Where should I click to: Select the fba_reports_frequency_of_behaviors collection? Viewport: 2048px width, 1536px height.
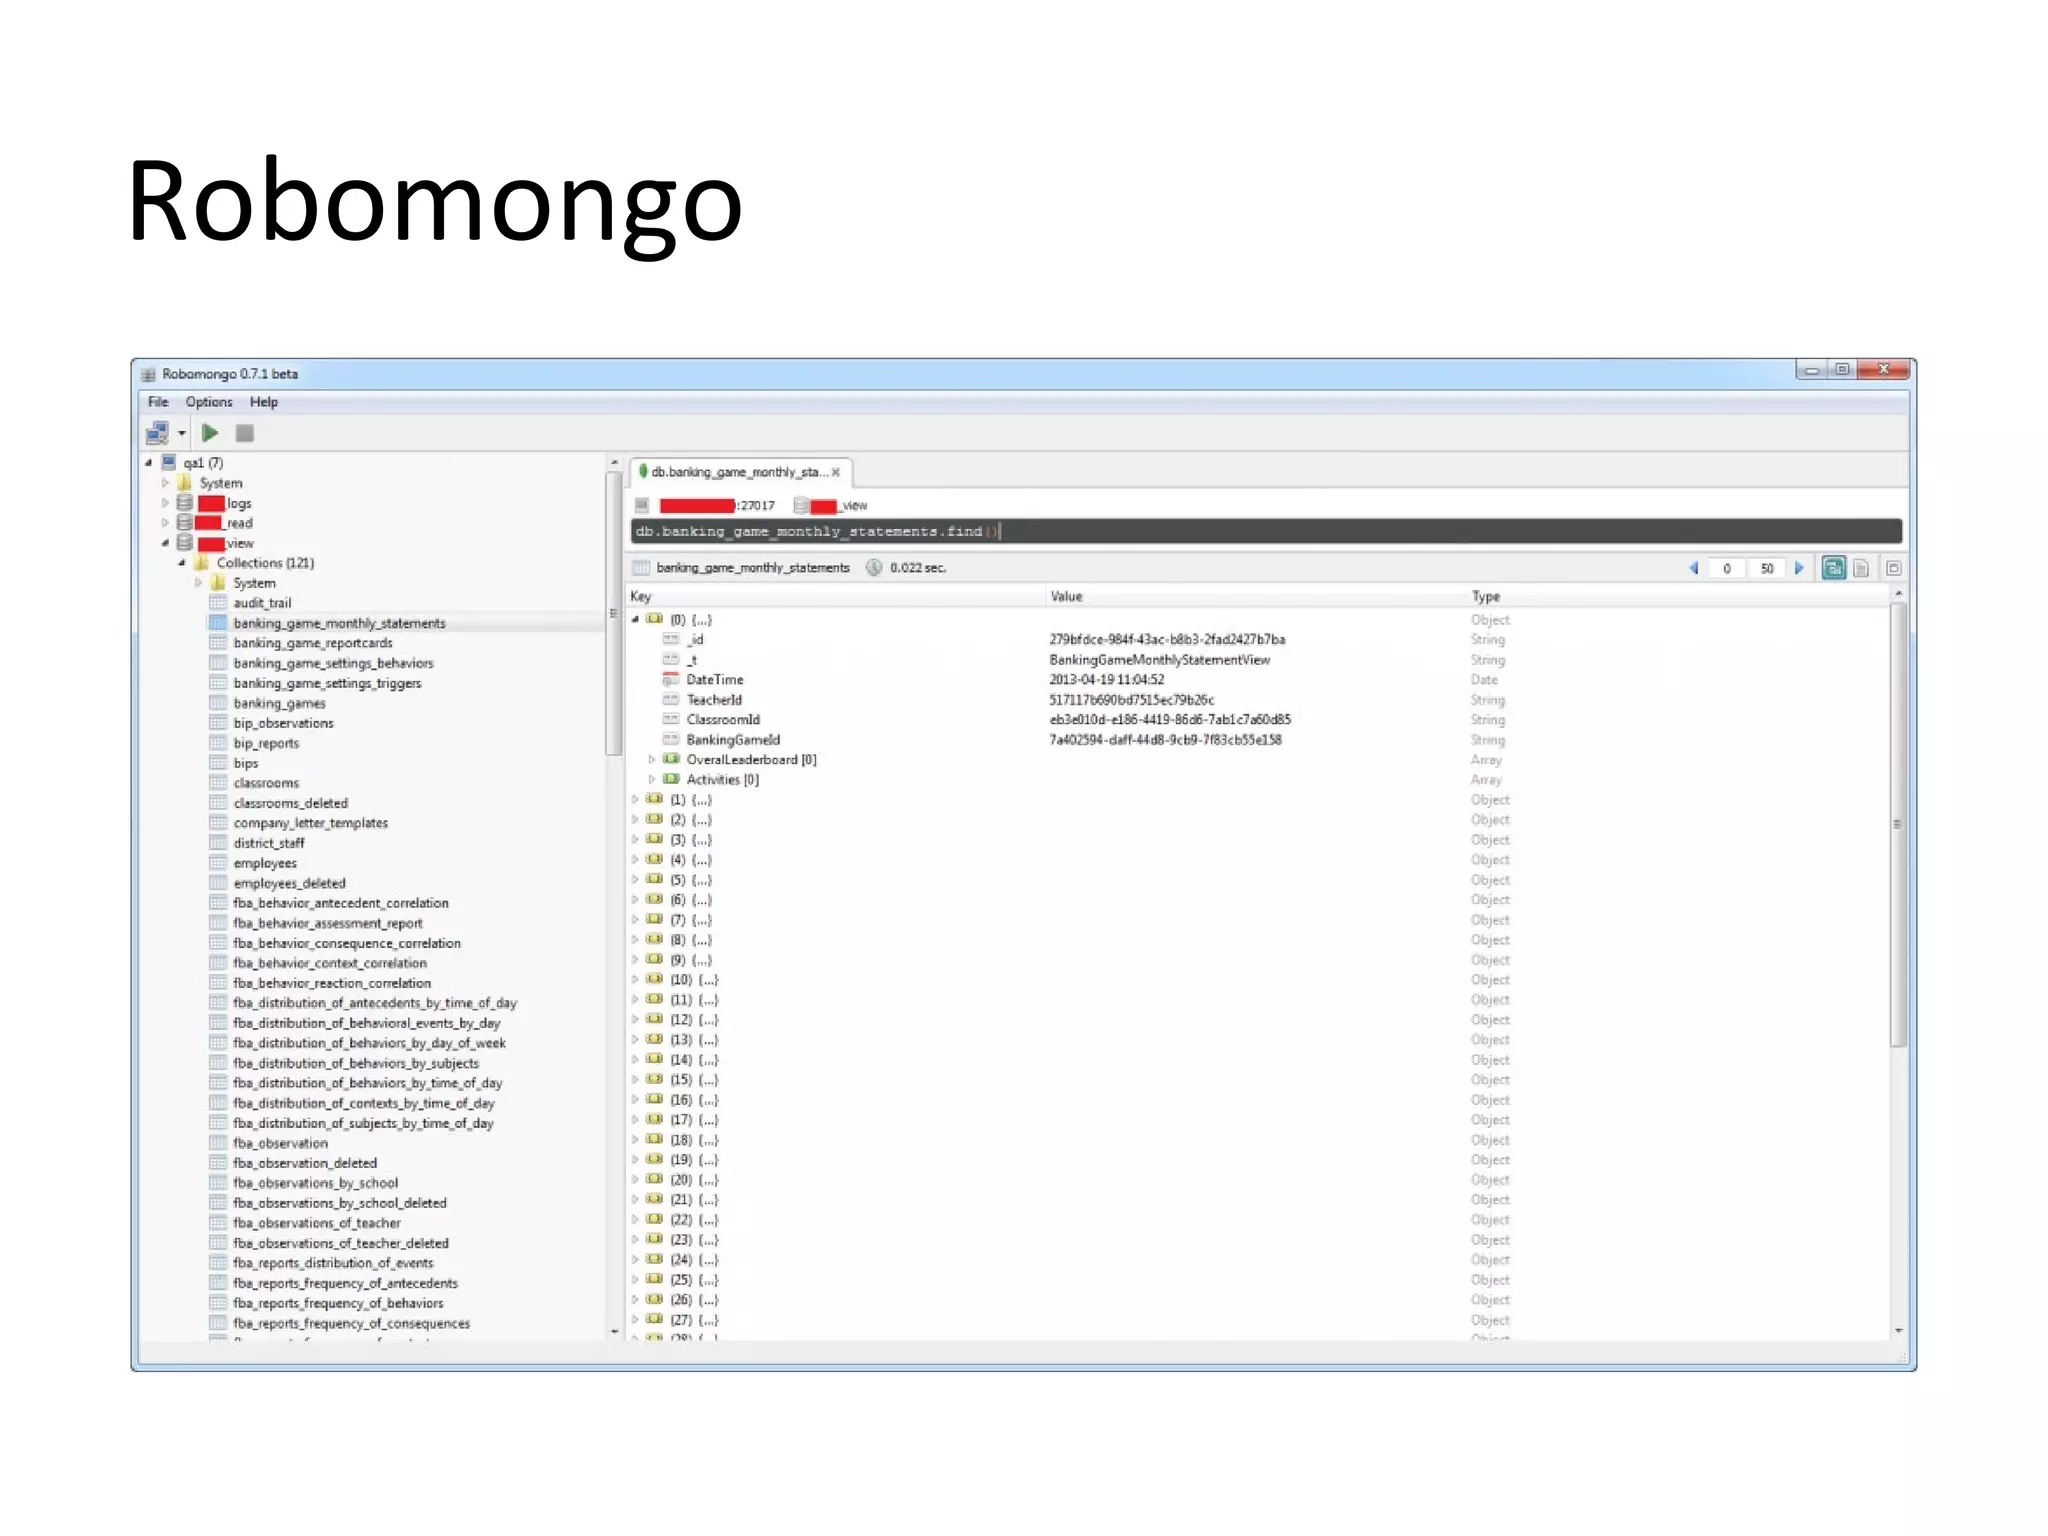[x=338, y=1303]
